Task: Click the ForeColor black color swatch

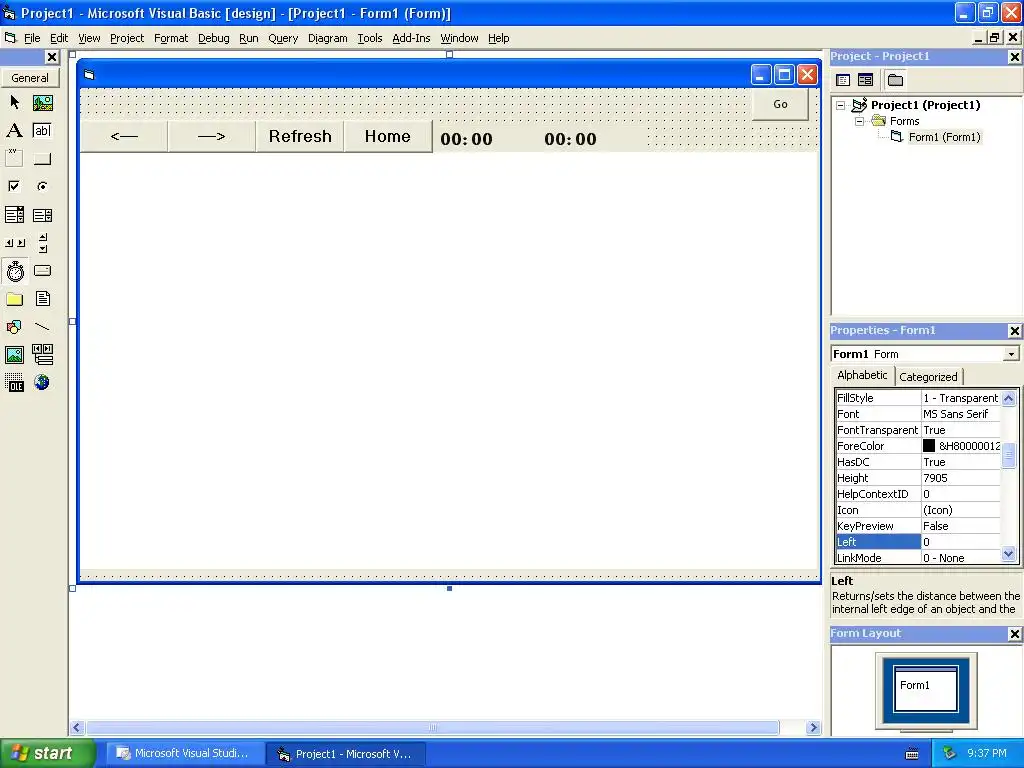Action: [929, 446]
